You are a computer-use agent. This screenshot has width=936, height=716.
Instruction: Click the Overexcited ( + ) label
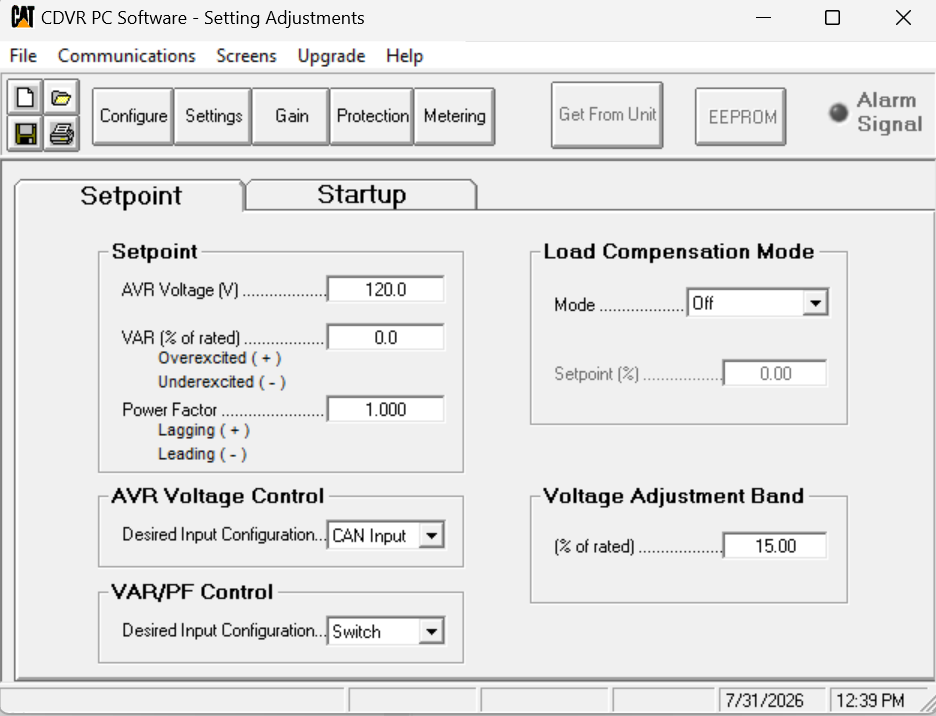tap(219, 358)
